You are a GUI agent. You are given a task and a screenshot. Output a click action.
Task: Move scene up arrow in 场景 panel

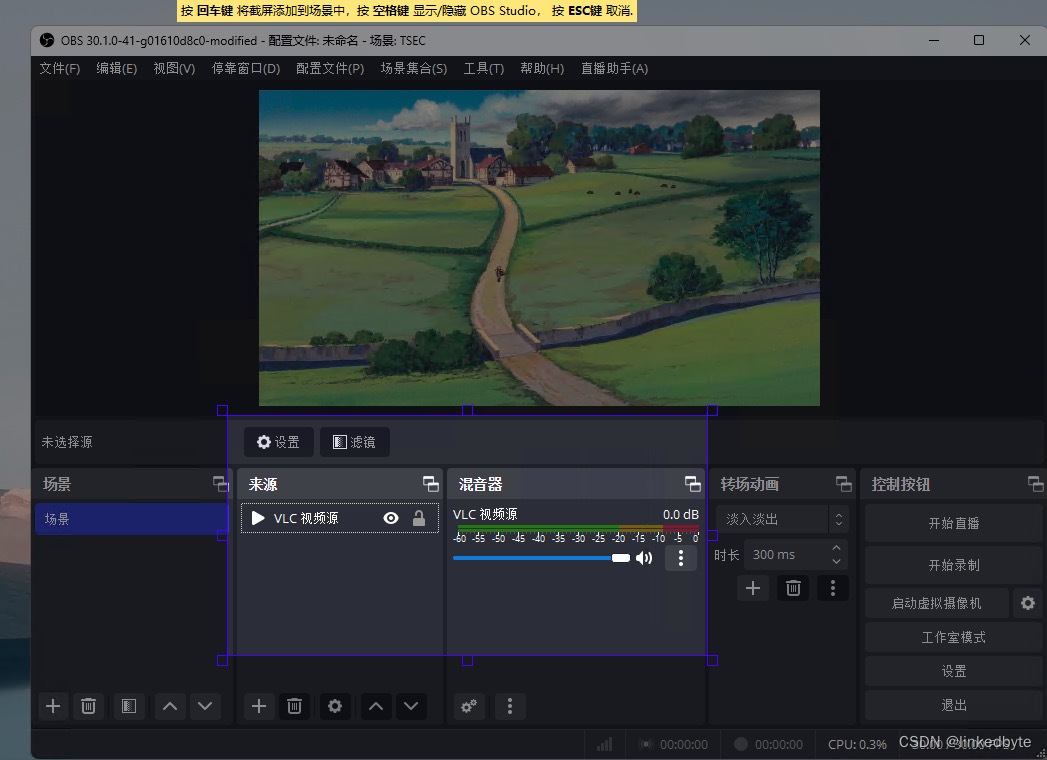click(x=170, y=706)
